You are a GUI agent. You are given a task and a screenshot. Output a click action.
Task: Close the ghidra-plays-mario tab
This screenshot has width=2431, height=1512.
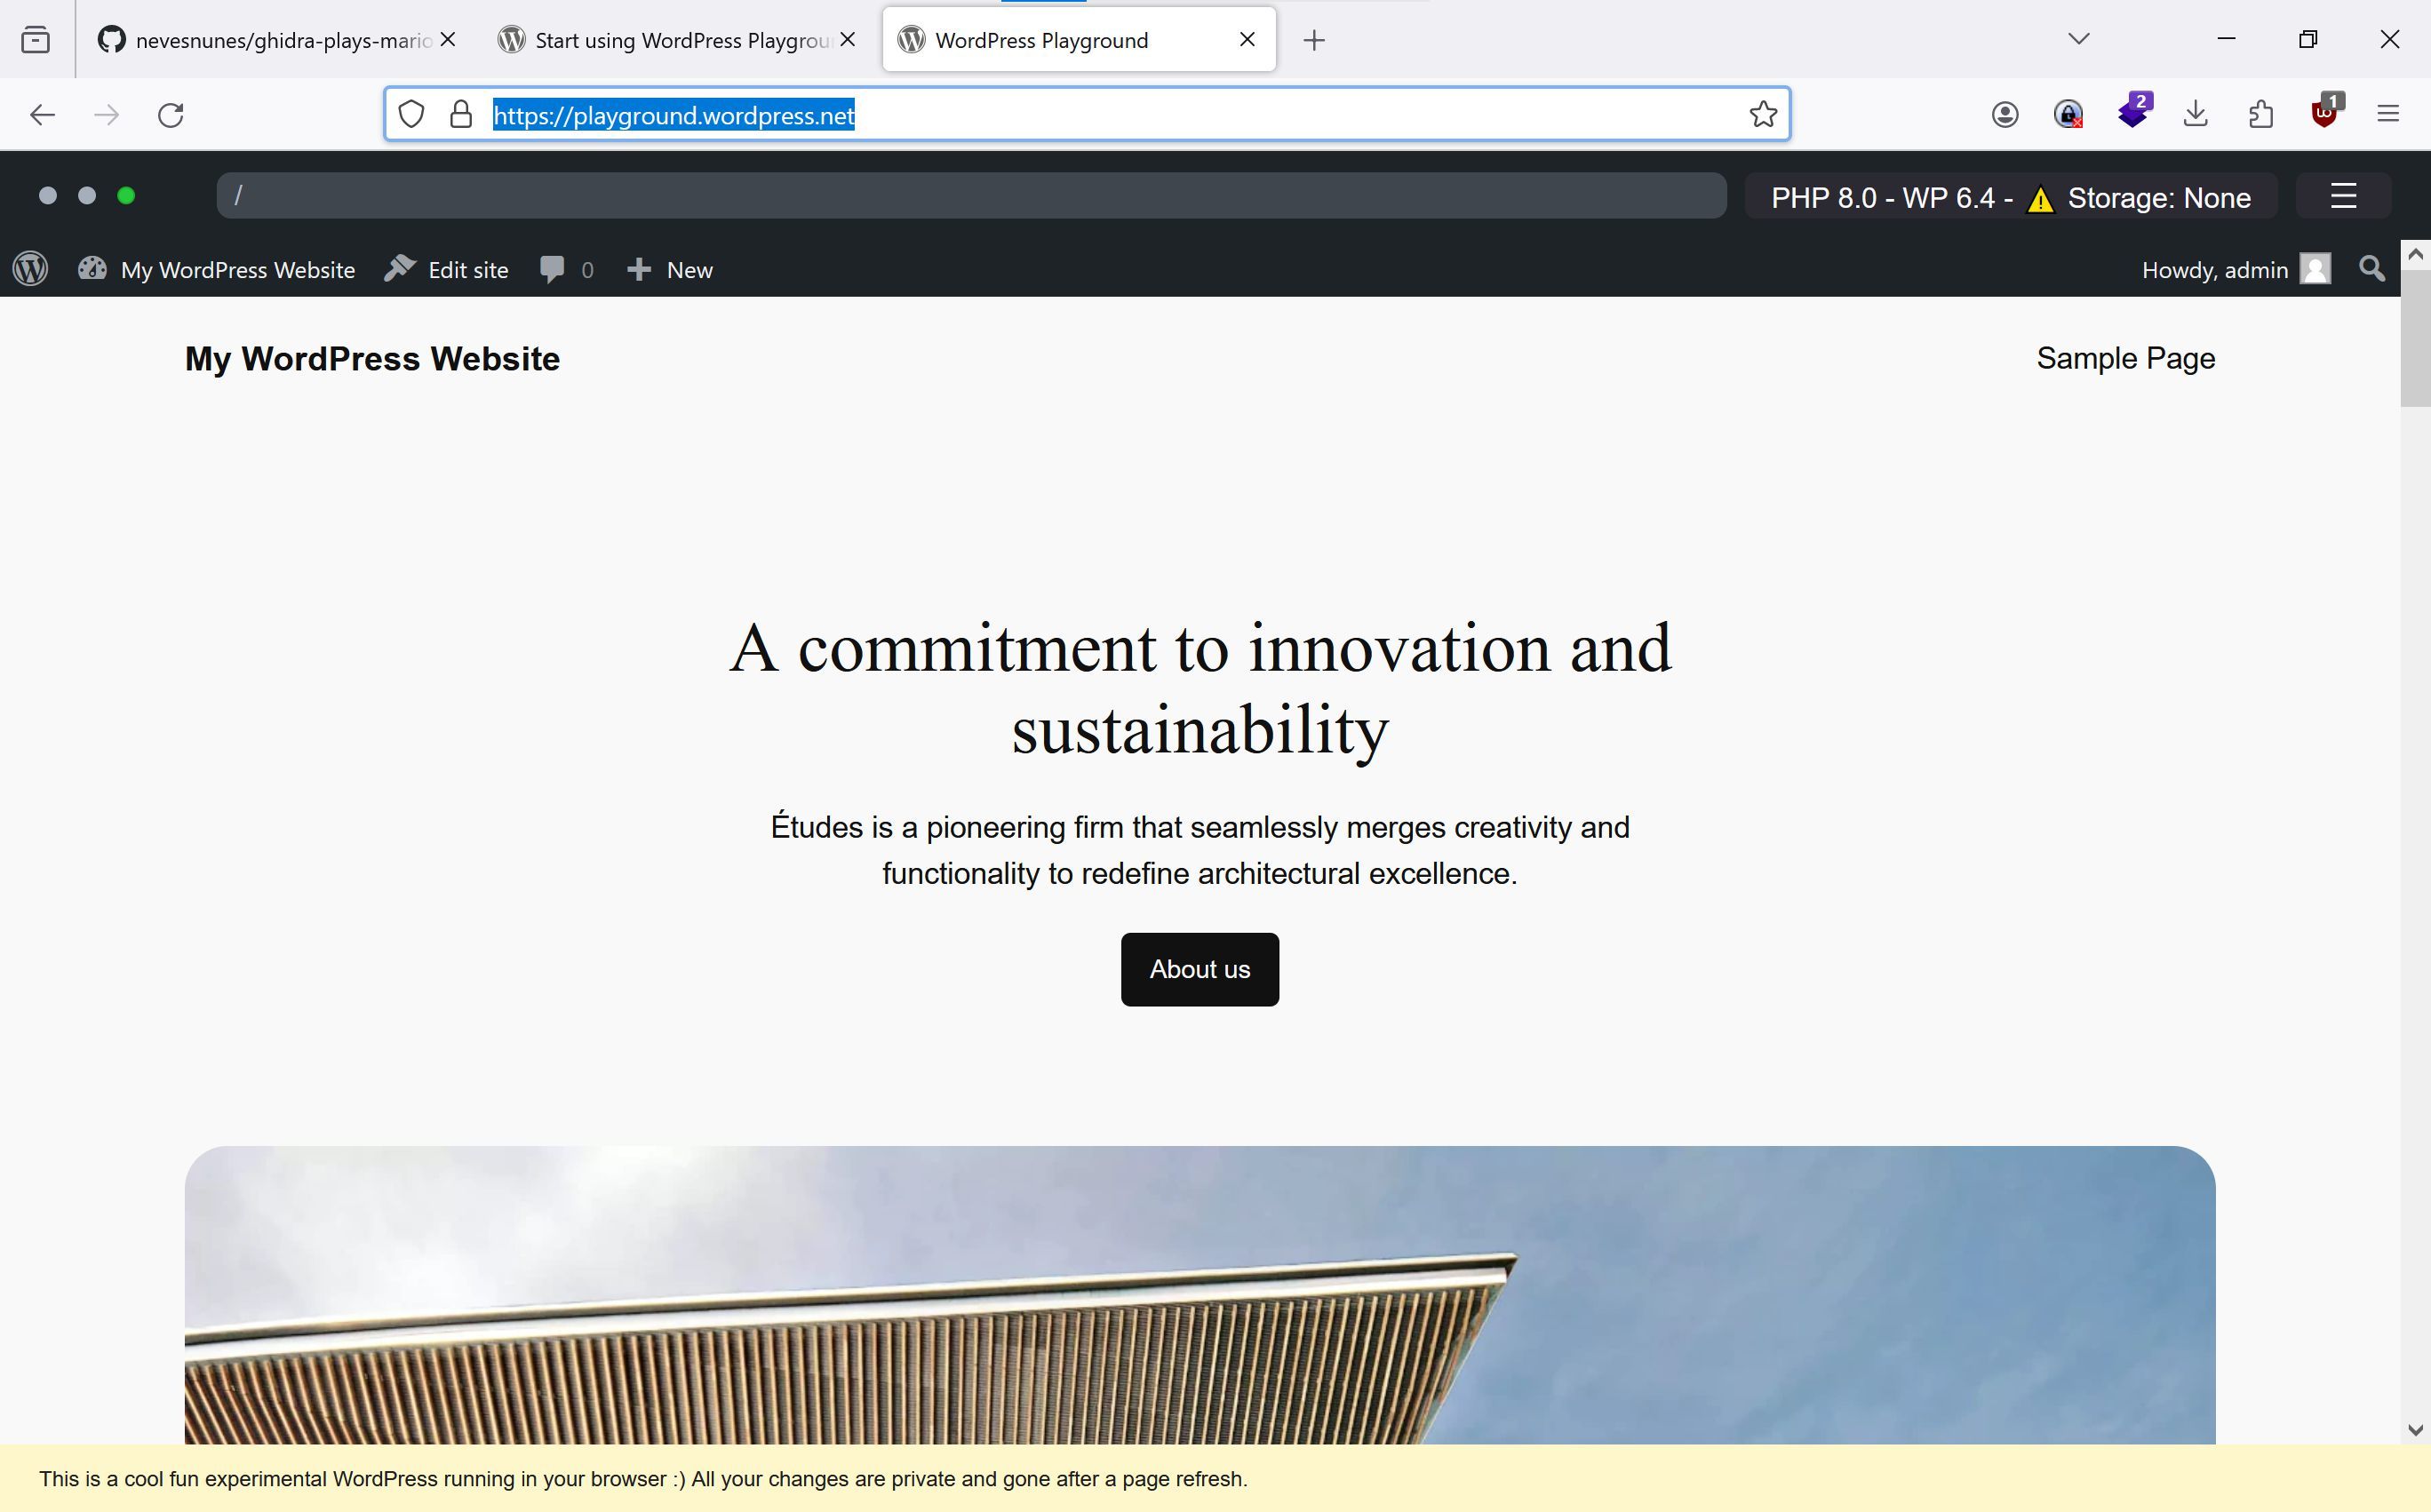[x=448, y=40]
